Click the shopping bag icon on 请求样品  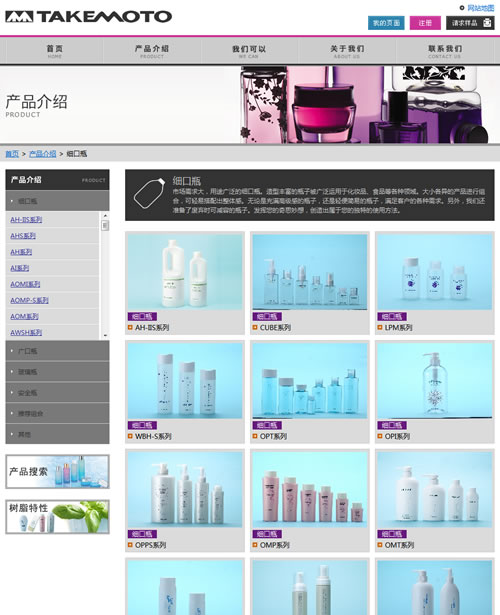(x=487, y=23)
